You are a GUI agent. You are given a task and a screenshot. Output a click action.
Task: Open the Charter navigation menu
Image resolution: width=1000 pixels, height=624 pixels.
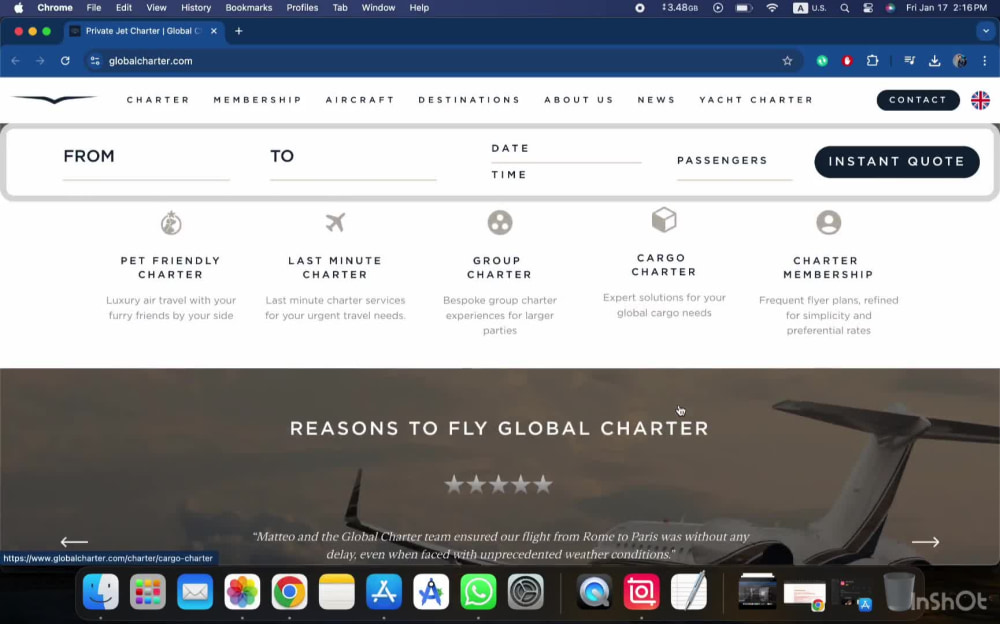point(158,100)
